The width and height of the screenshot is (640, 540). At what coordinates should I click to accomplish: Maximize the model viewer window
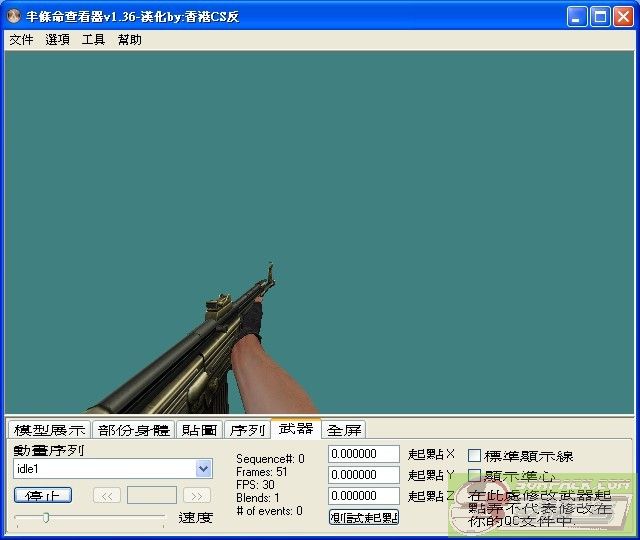pos(601,16)
